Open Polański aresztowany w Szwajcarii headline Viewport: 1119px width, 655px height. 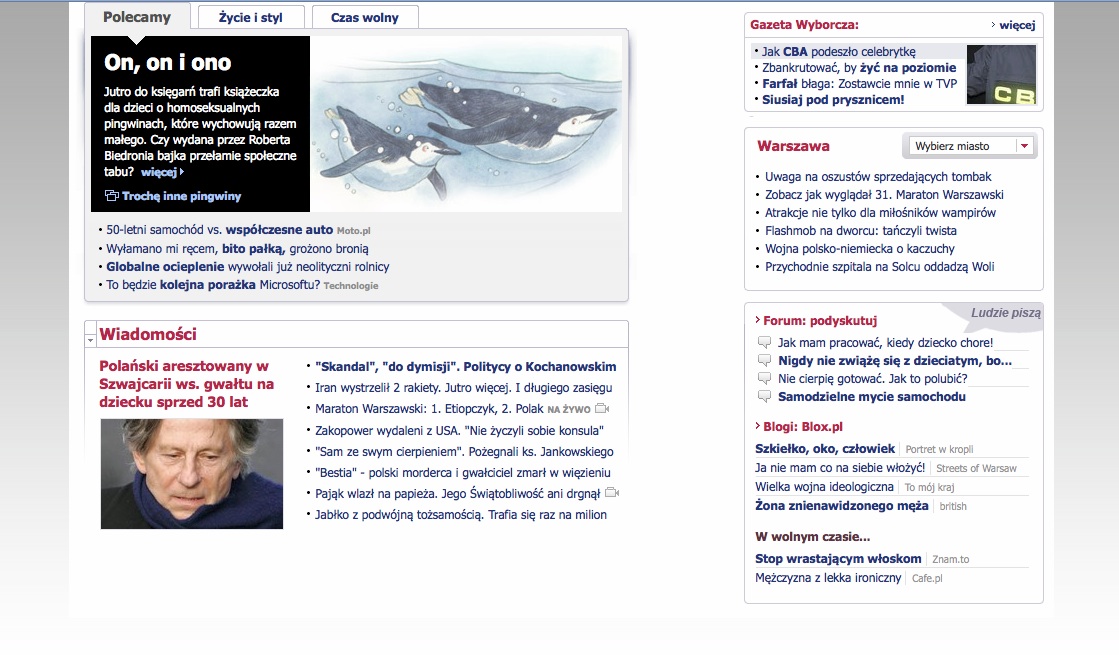tap(186, 384)
